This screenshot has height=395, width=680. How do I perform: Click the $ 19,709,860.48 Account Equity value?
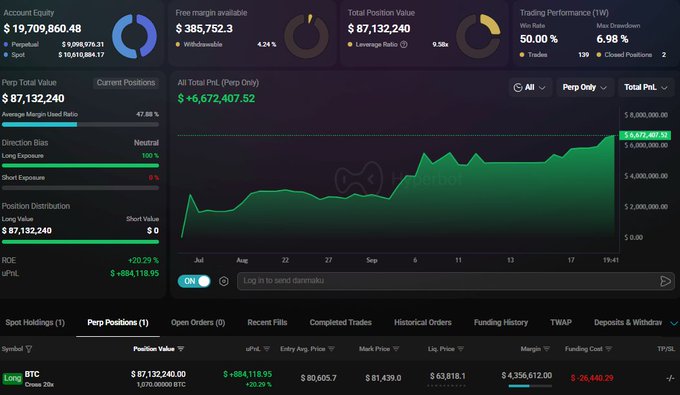coord(42,29)
